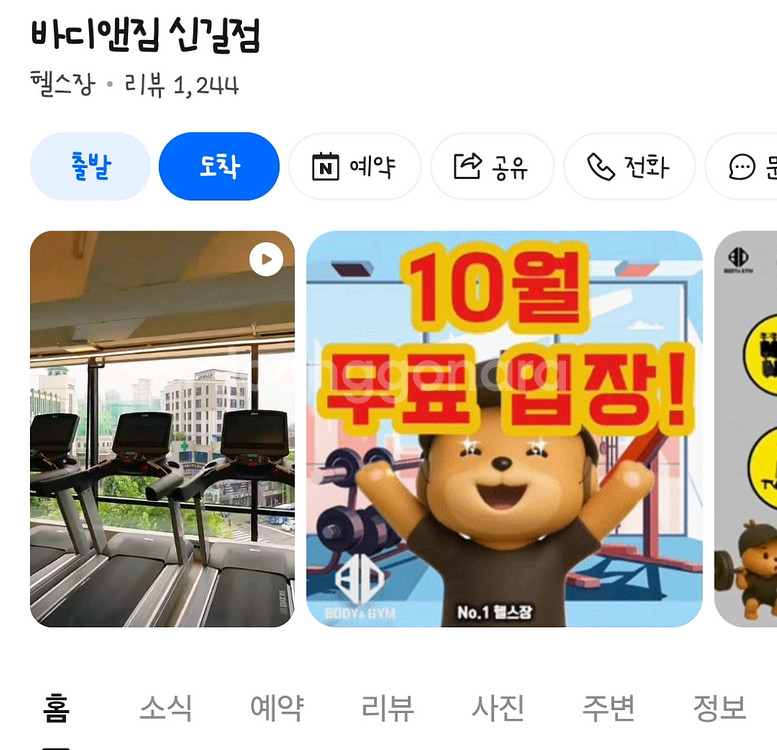Switch to the 주변 tab
Screen dimensions: 777x750
(609, 708)
